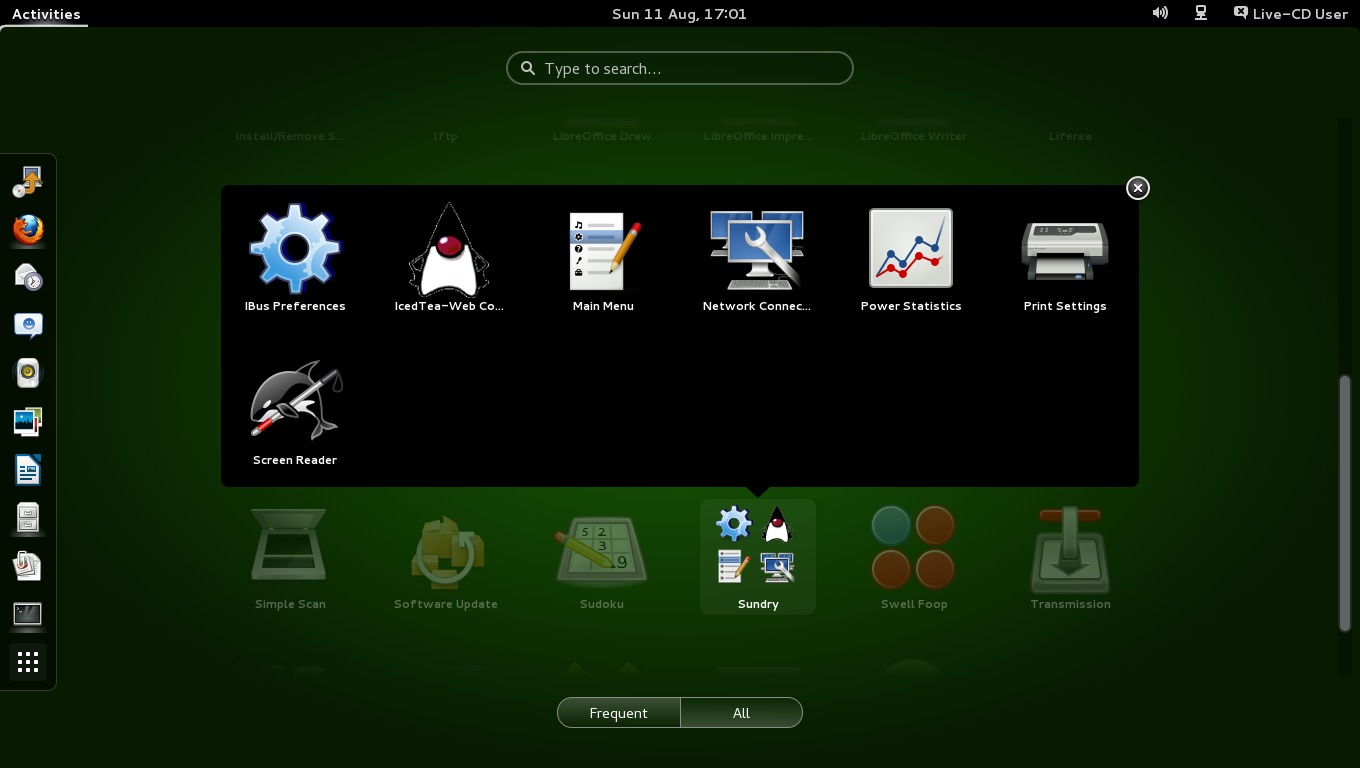The image size is (1360, 768).
Task: Click the Show Applications grid icon
Action: coord(28,662)
